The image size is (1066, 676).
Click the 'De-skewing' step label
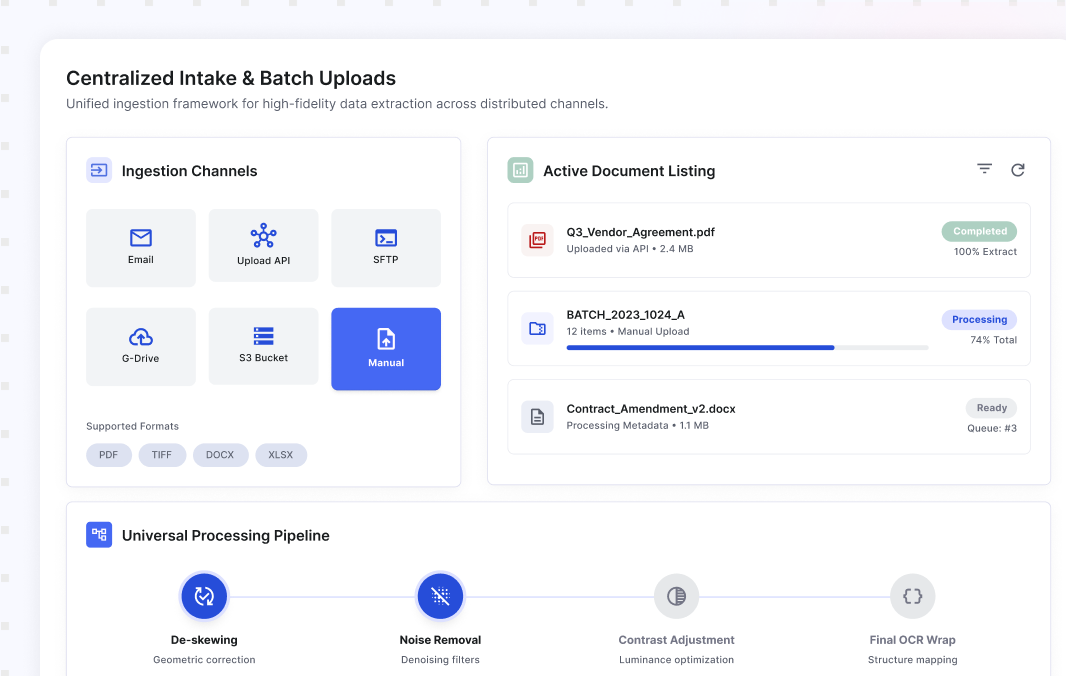click(204, 640)
